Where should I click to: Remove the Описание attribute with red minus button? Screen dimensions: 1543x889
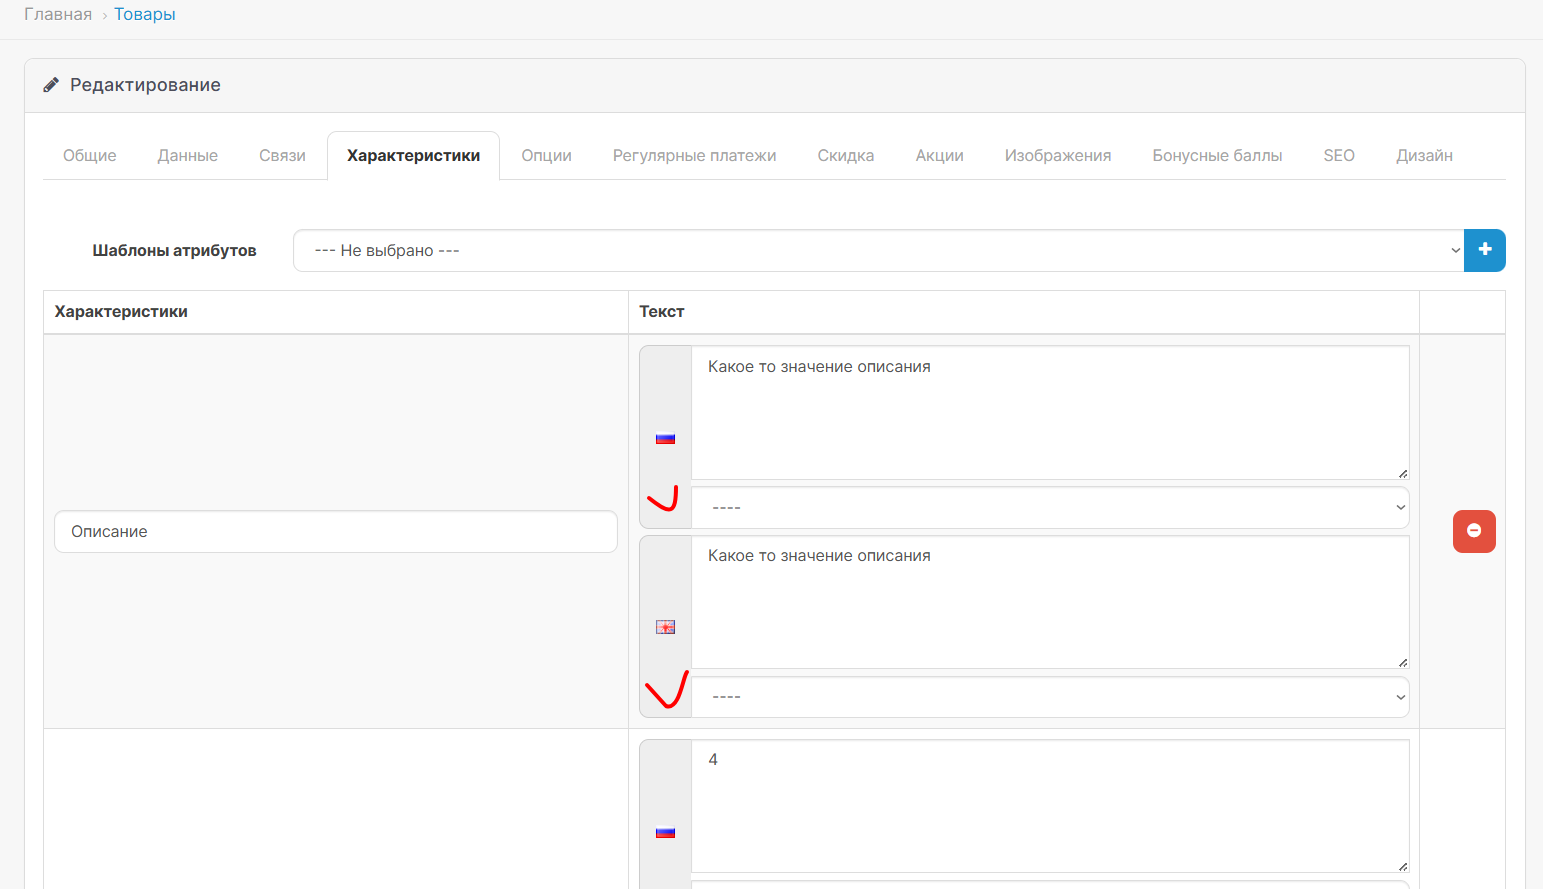[1473, 531]
